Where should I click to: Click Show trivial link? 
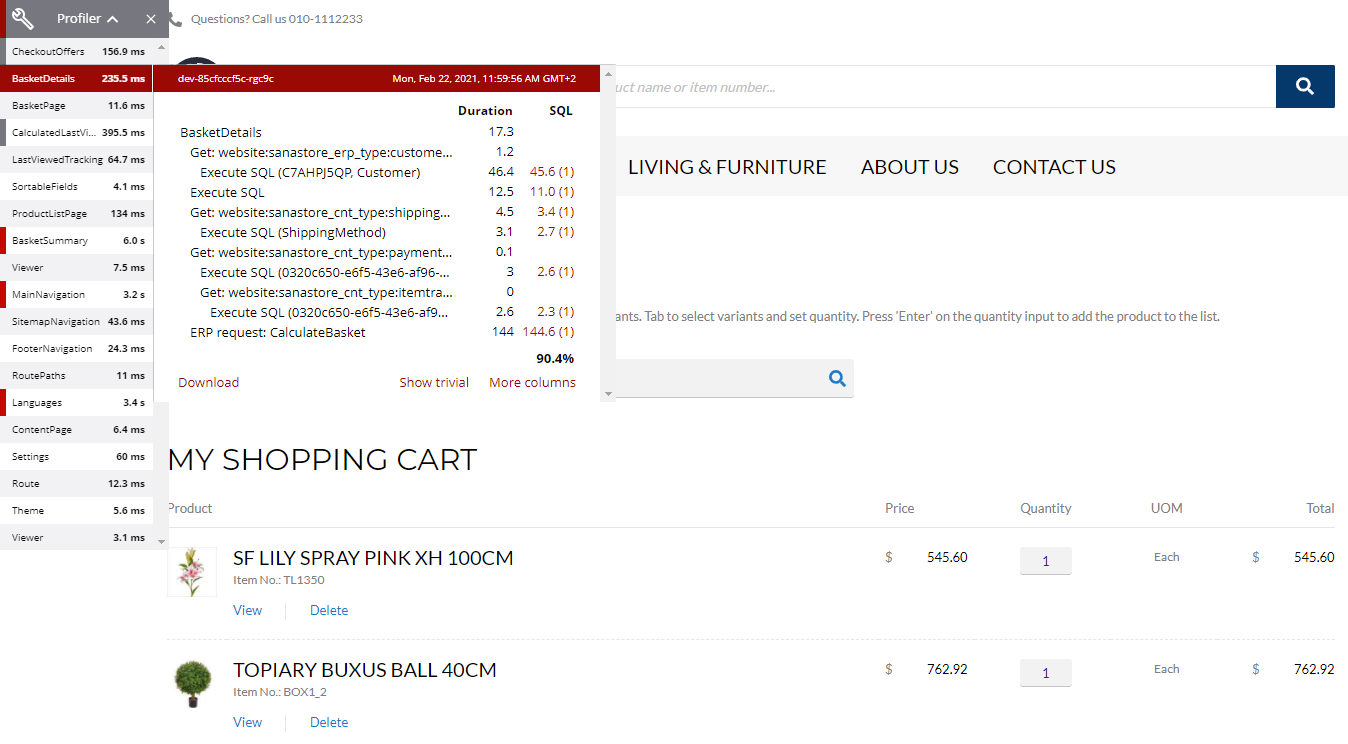(x=434, y=382)
